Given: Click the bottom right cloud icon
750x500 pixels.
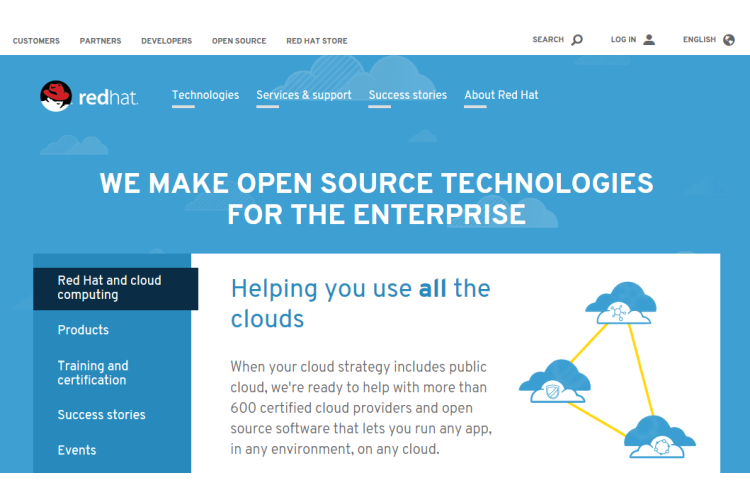Looking at the screenshot, I should 660,439.
